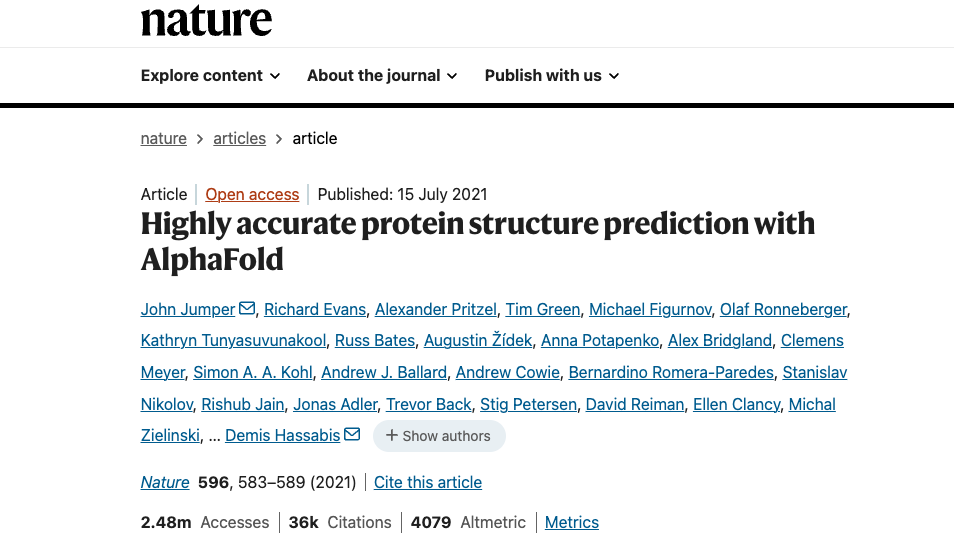Expand the Explore content menu
The width and height of the screenshot is (954, 557).
point(210,76)
